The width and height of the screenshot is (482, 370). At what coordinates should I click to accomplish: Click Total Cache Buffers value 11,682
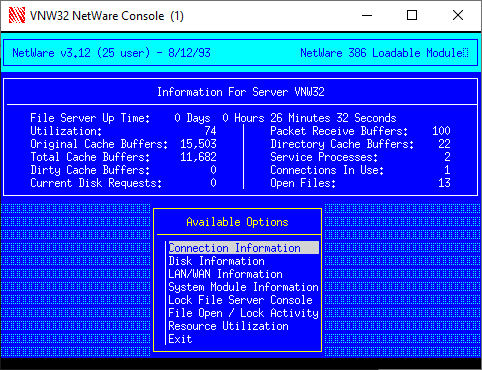198,157
